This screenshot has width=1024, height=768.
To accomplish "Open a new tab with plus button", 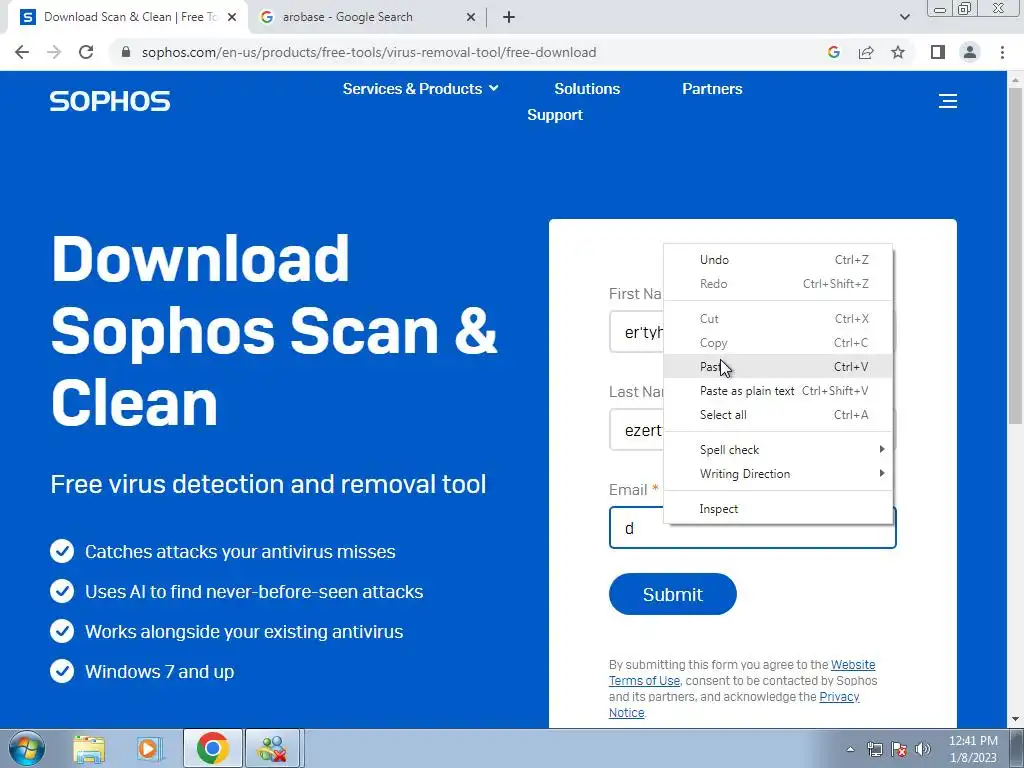I will pos(509,17).
